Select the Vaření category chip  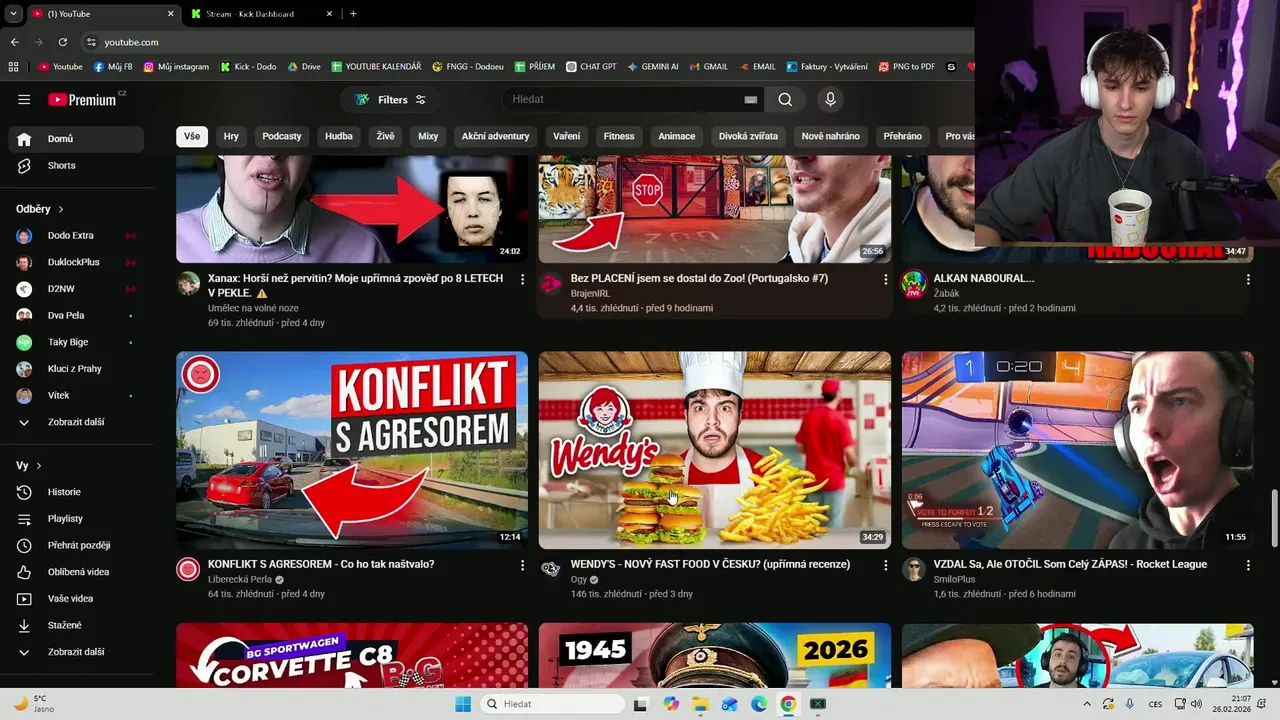click(566, 136)
